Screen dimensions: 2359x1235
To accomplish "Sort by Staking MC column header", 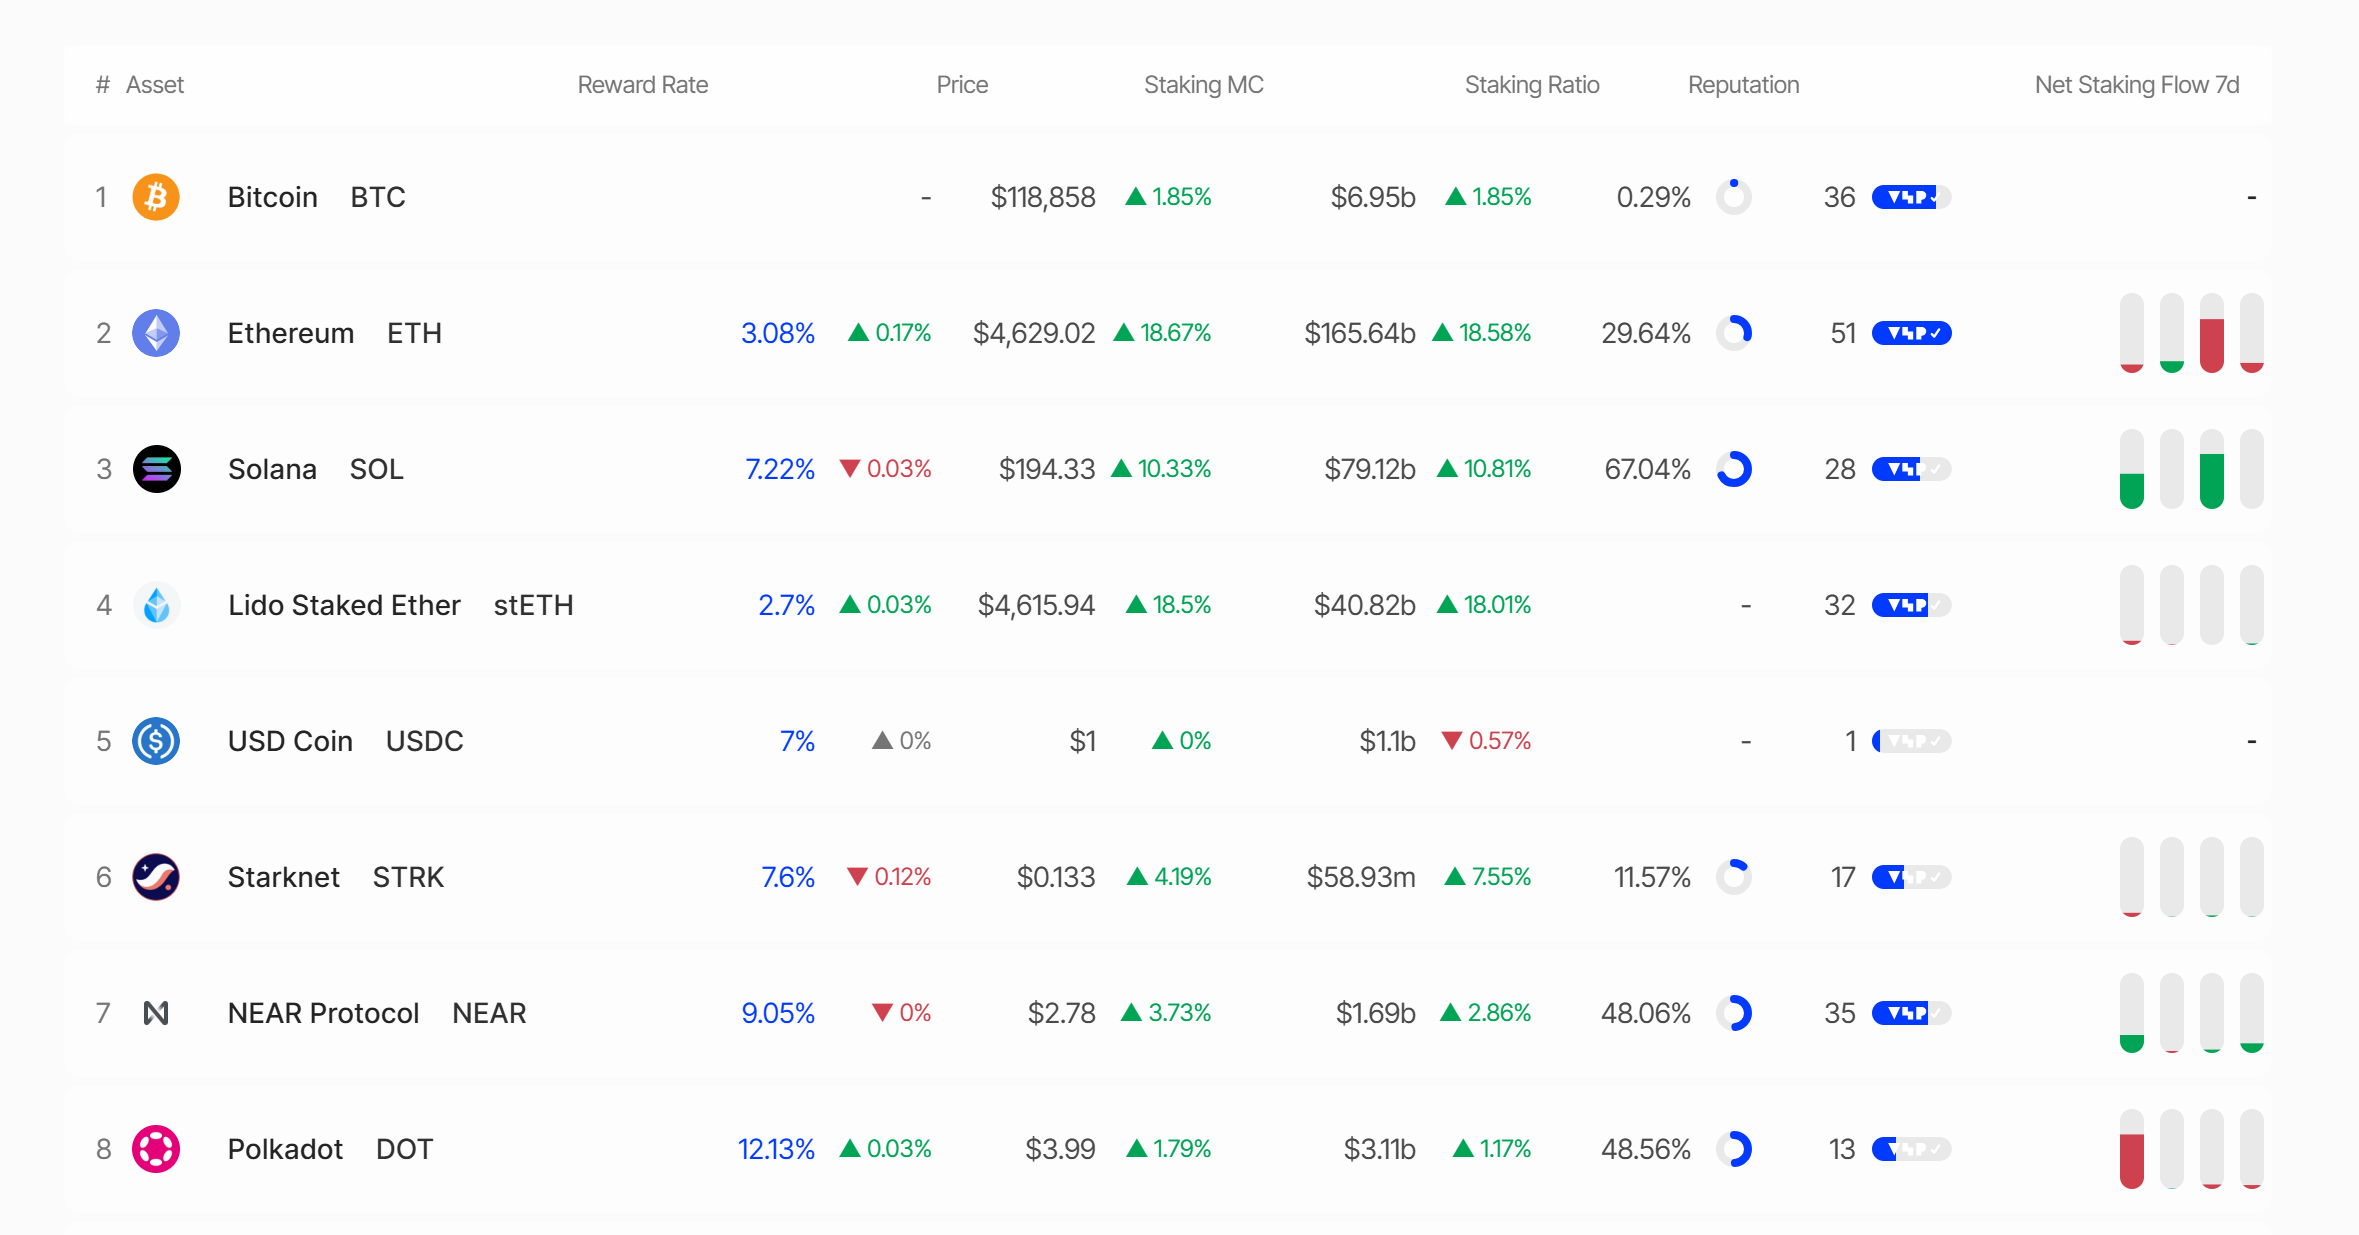I will (1204, 85).
